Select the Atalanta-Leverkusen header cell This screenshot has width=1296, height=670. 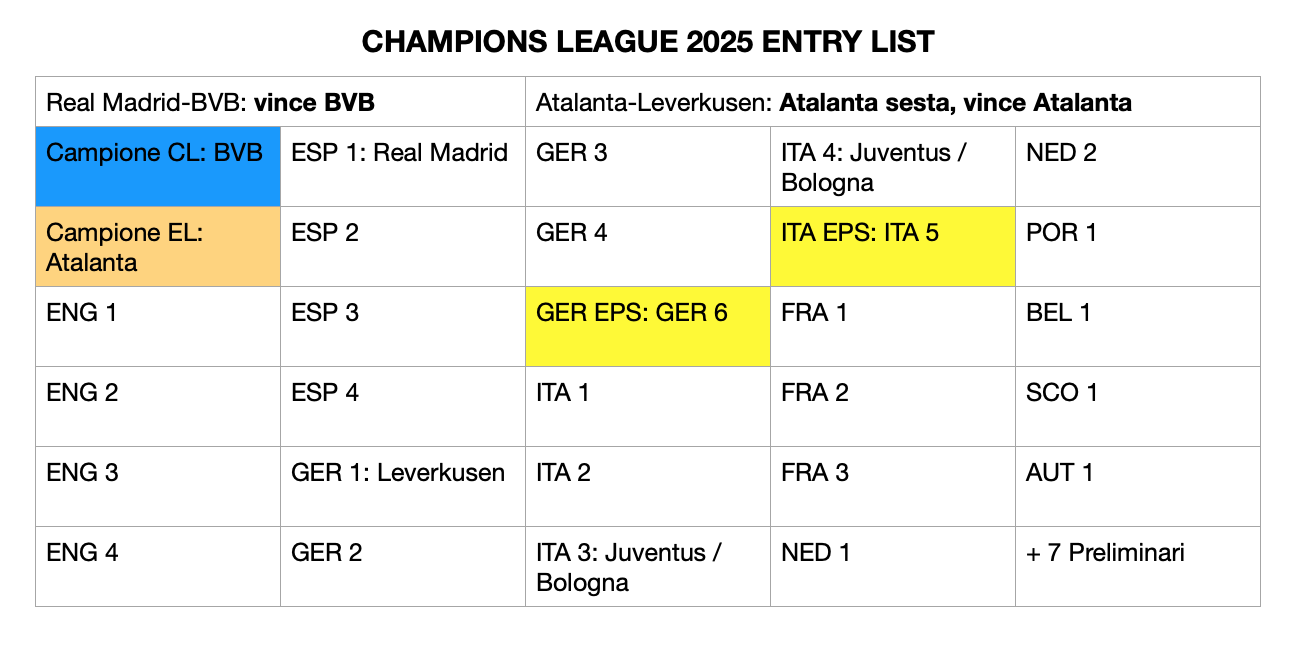pos(893,102)
